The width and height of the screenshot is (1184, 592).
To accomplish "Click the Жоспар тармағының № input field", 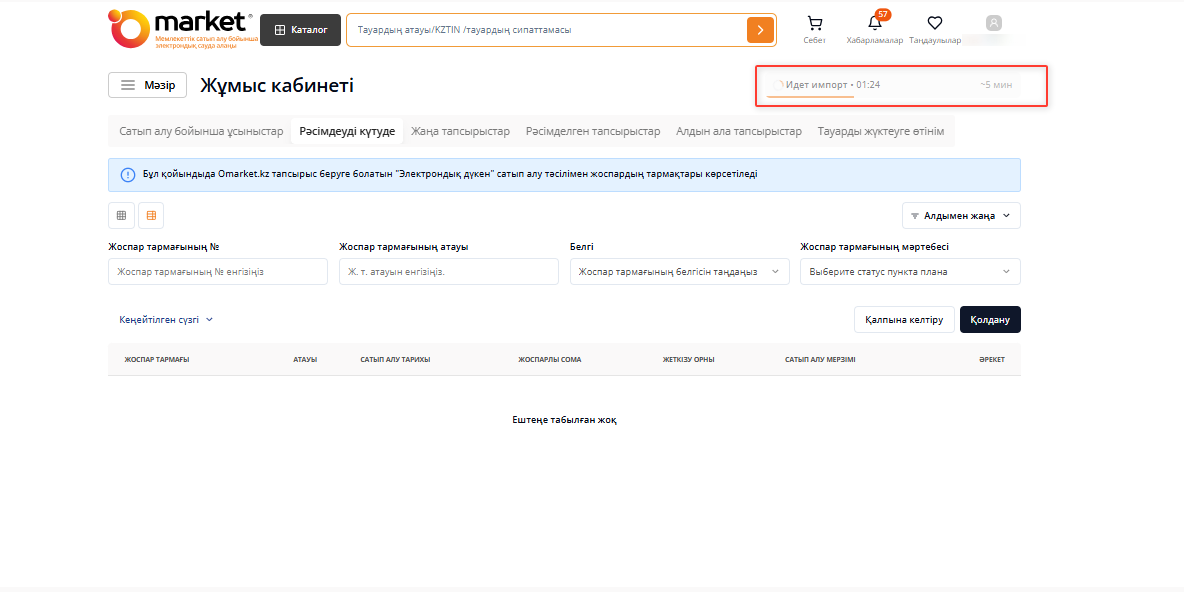I will [218, 272].
